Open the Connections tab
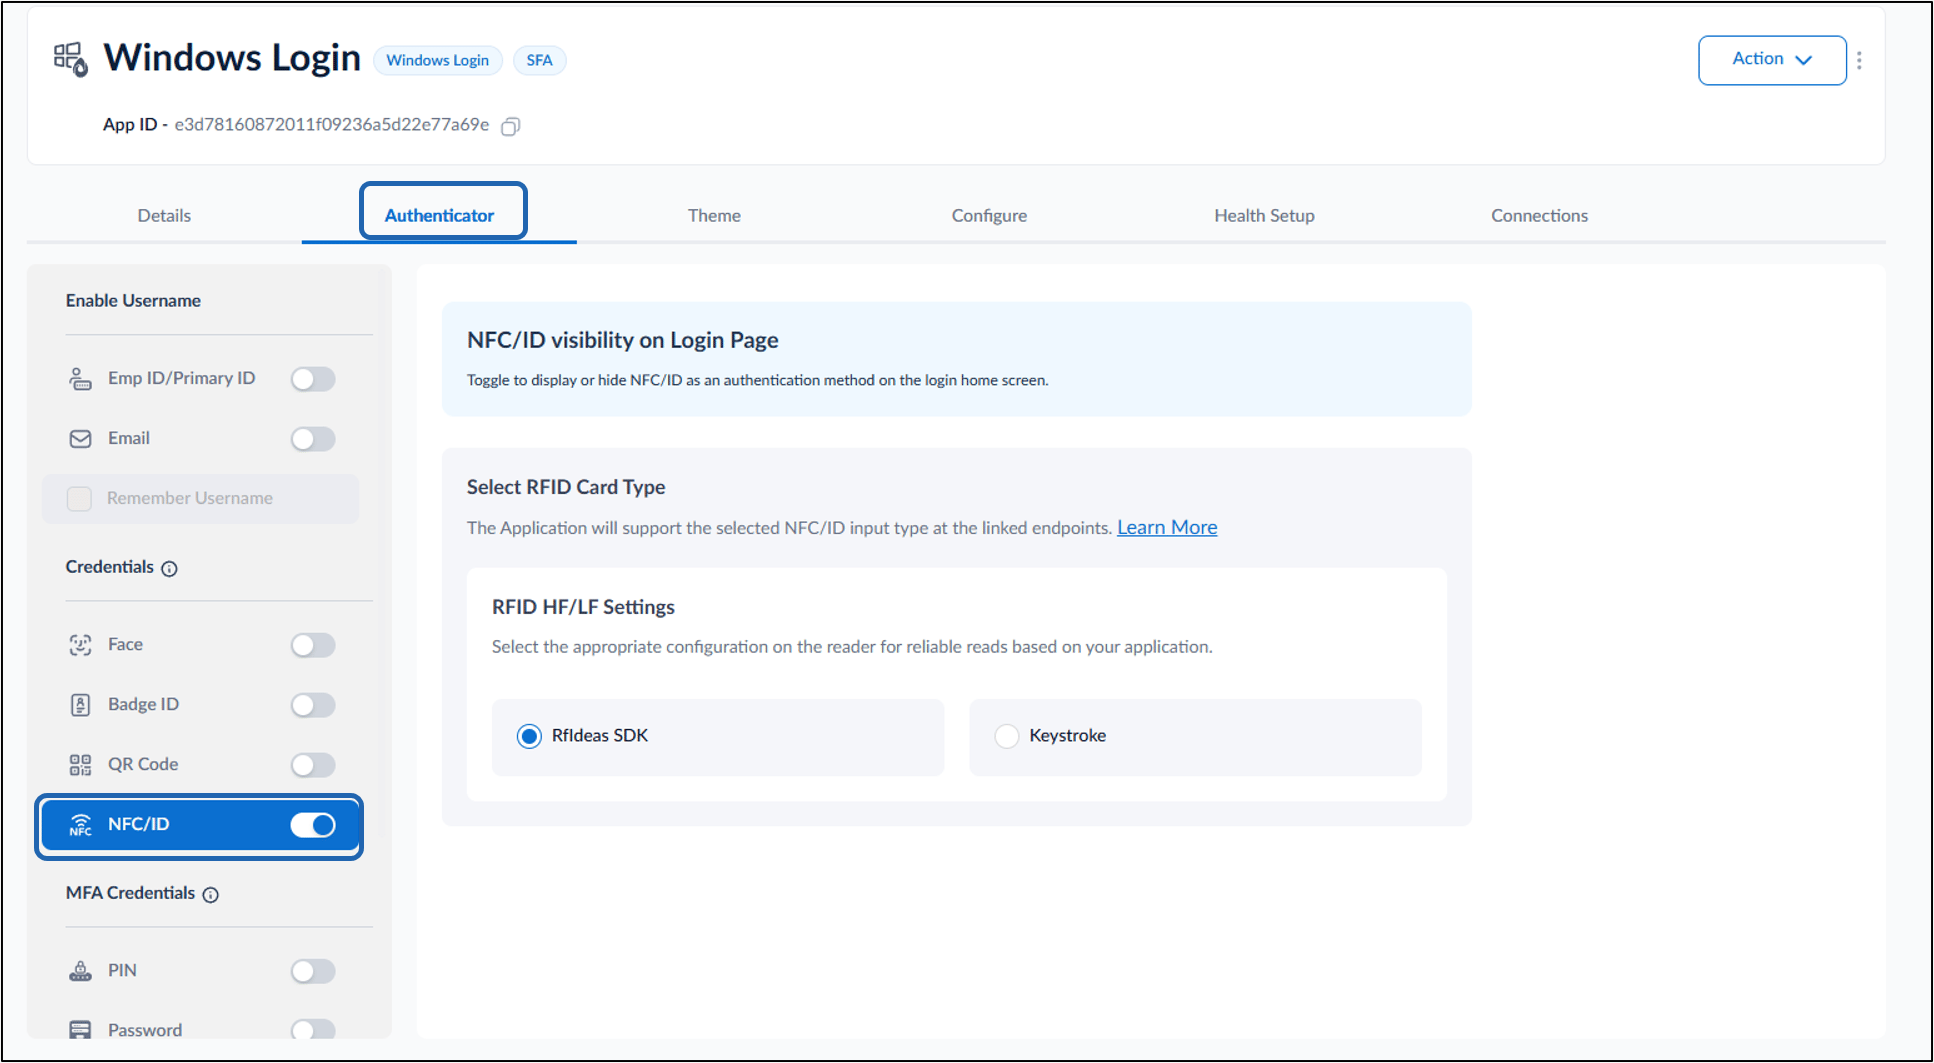This screenshot has width=1934, height=1063. pyautogui.click(x=1539, y=215)
